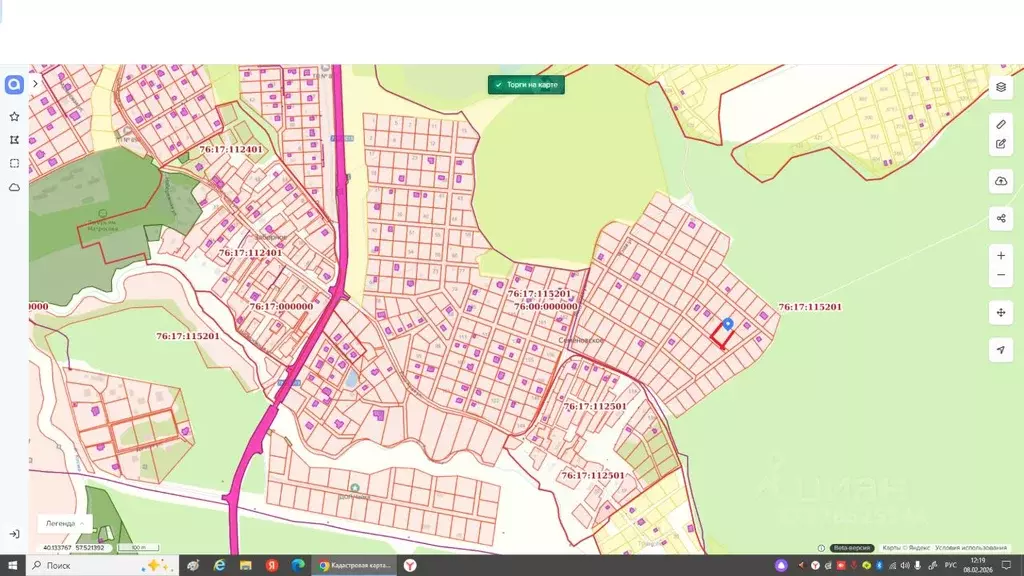Click the login arrow icon at sidebar bottom

14,534
